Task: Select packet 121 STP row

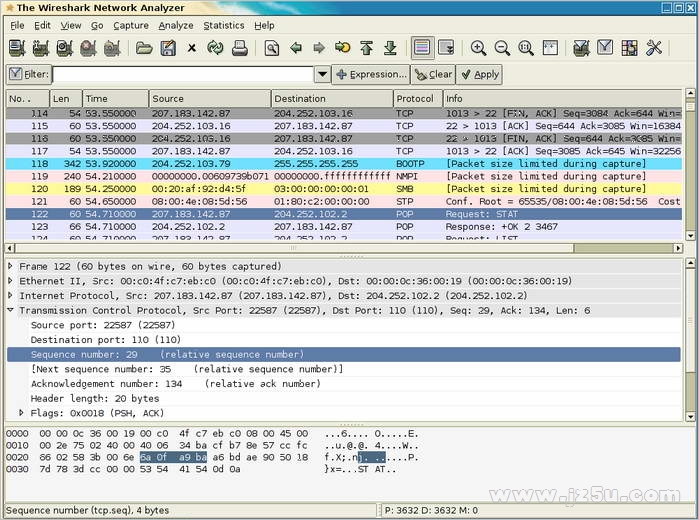Action: tap(344, 201)
